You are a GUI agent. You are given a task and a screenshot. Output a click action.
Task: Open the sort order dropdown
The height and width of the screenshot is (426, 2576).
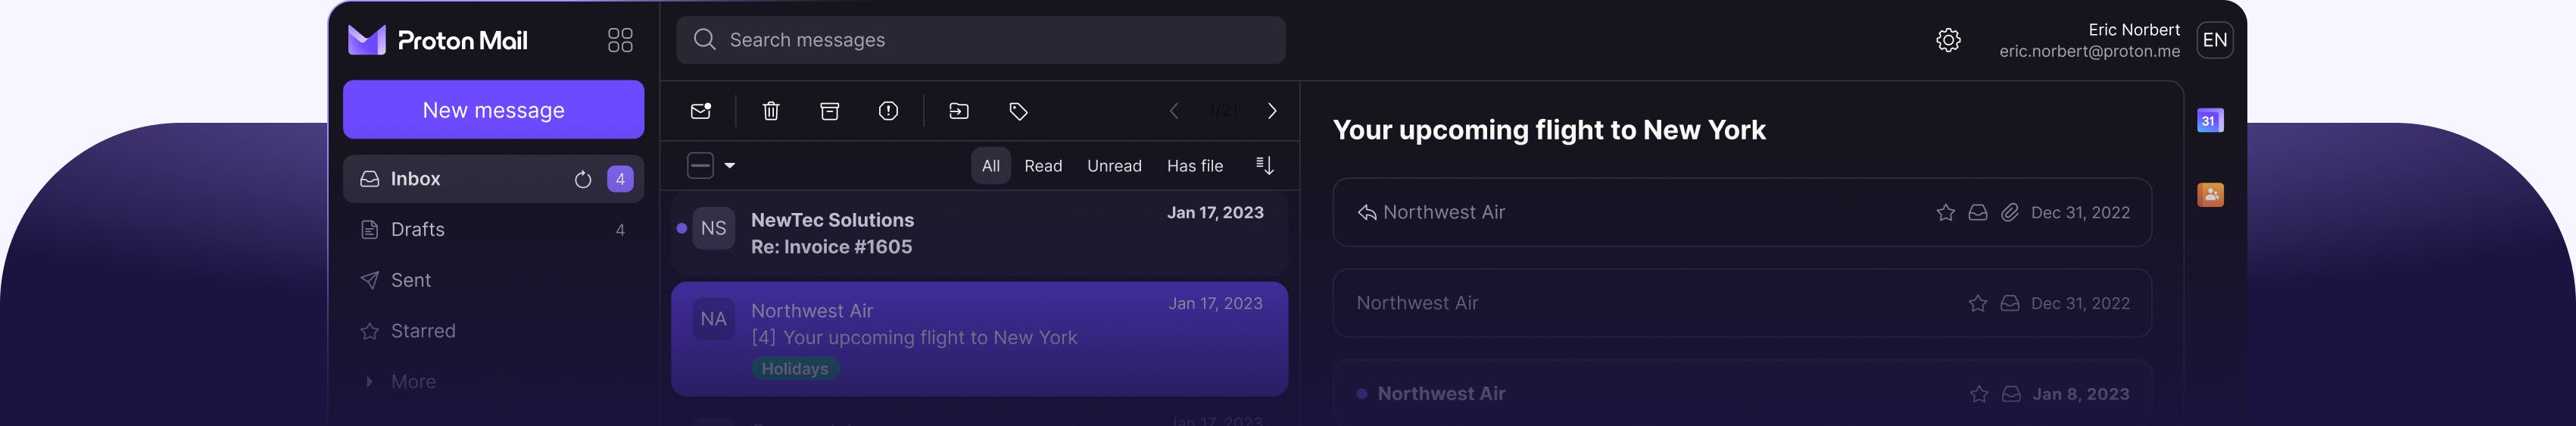pos(1264,165)
